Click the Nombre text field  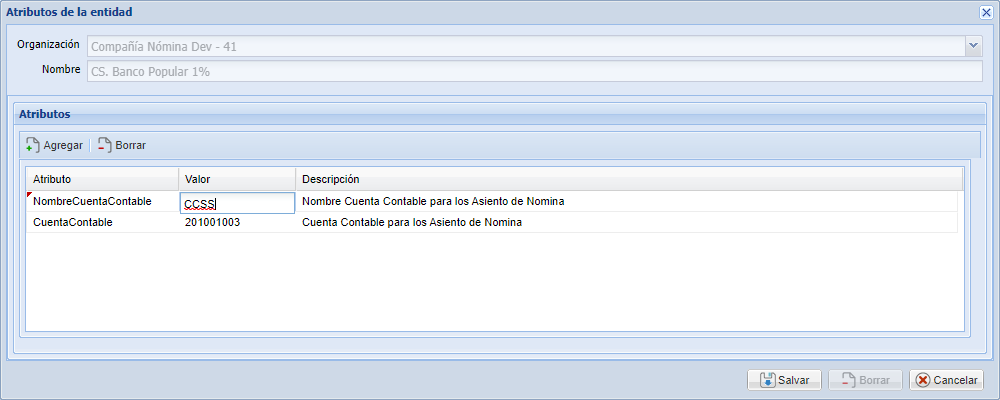(x=534, y=72)
